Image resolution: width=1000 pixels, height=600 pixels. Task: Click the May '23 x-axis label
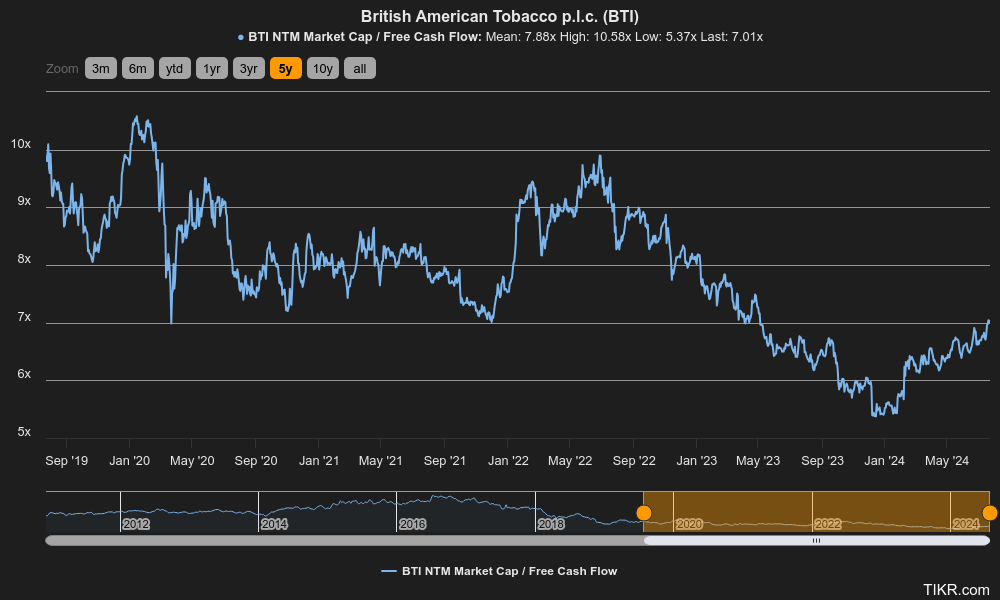758,460
